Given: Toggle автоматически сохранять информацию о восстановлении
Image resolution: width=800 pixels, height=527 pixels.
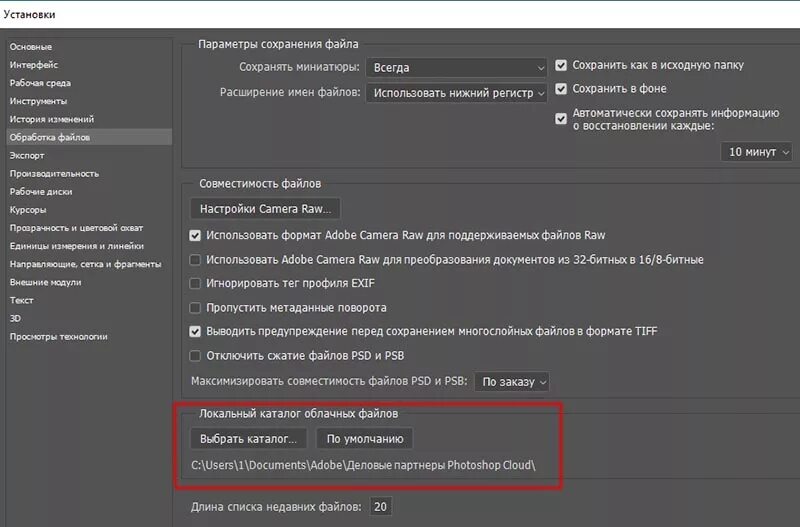Looking at the screenshot, I should click(561, 119).
